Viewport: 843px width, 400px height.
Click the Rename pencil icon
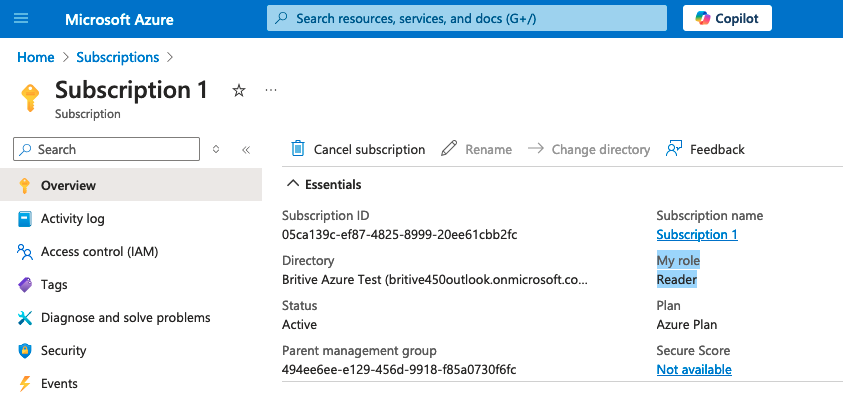pos(448,148)
